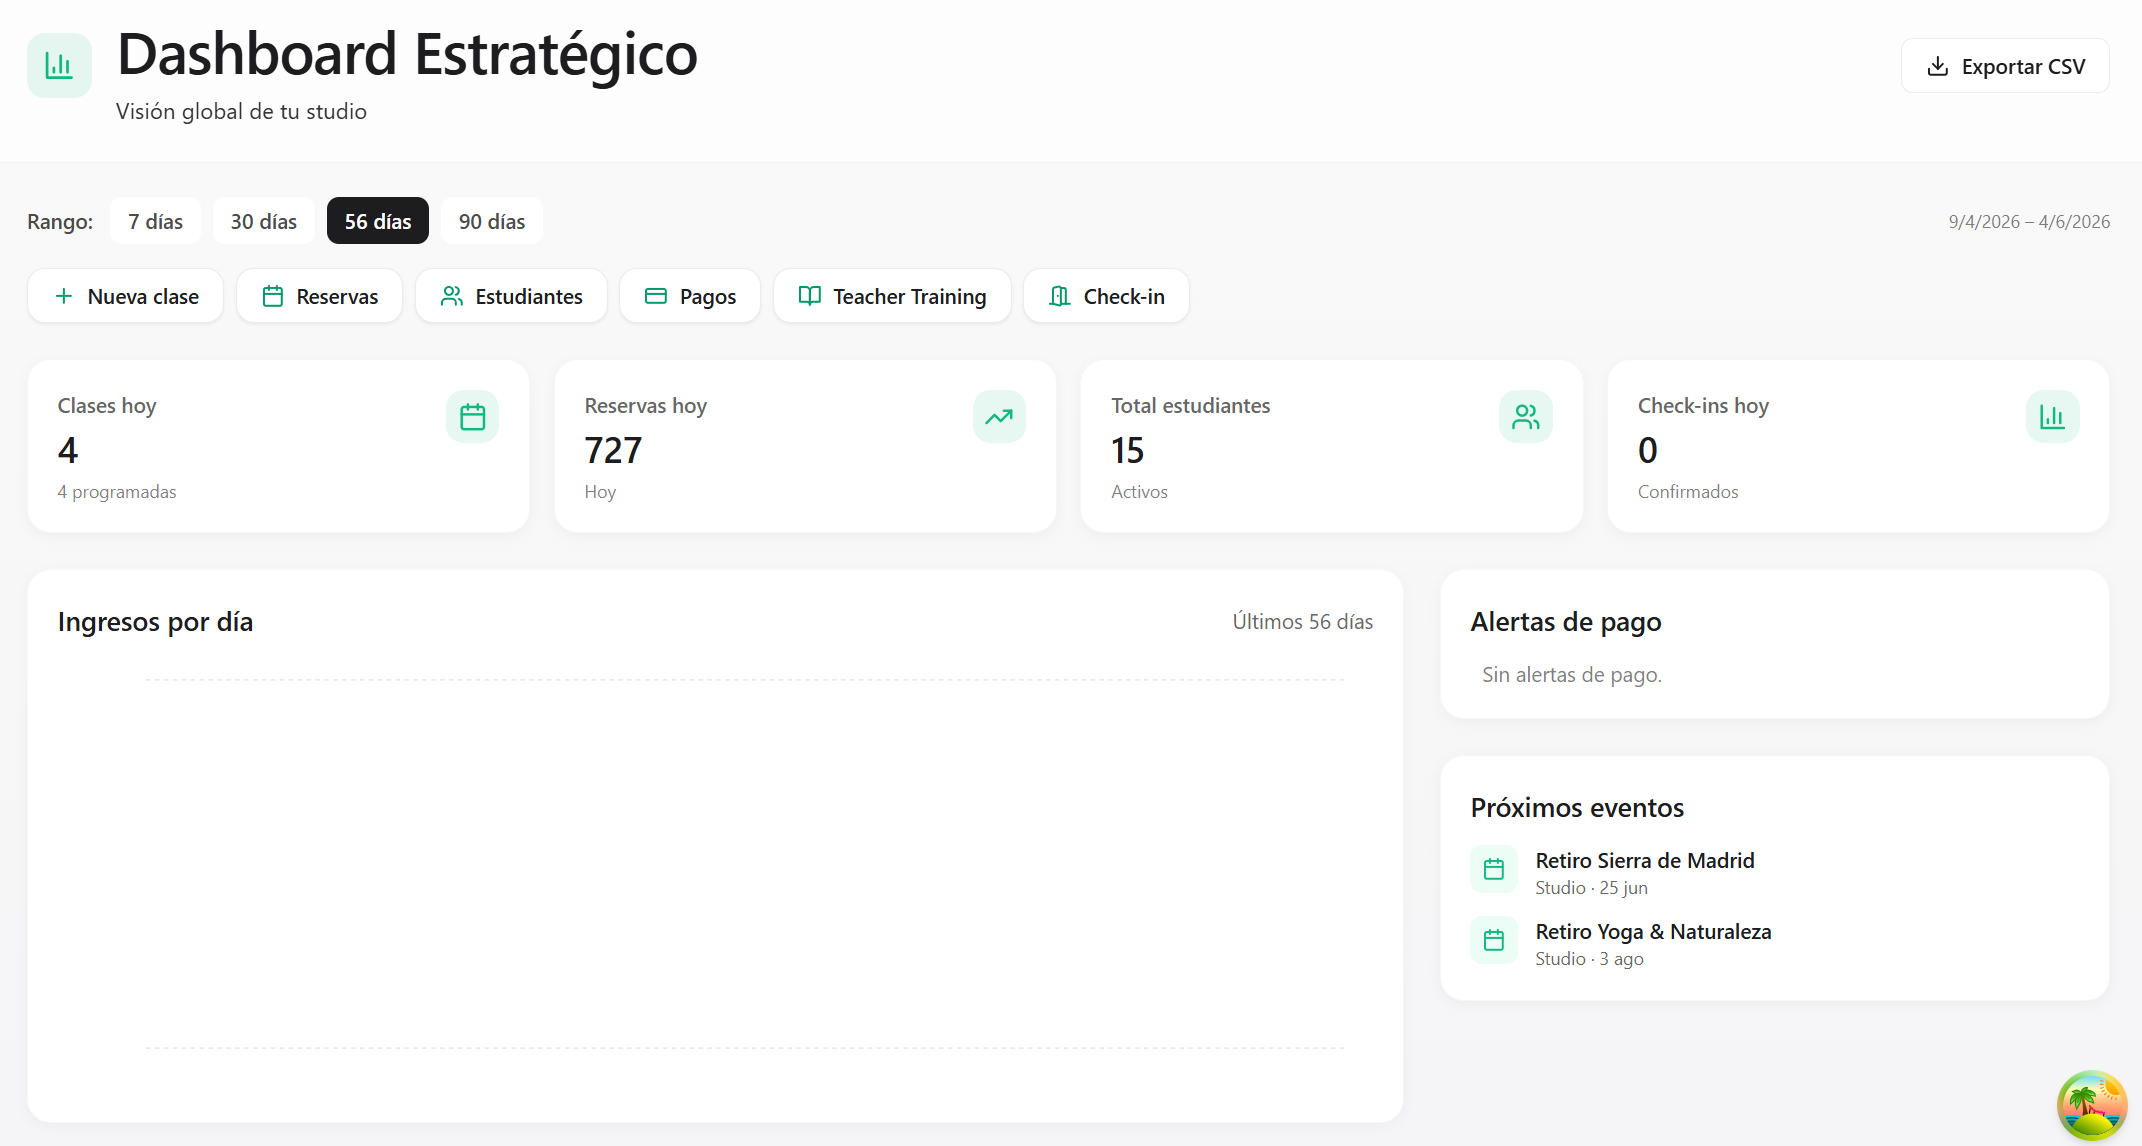The width and height of the screenshot is (2142, 1146).
Task: Click the users icon in Estudiantes button
Action: click(452, 296)
